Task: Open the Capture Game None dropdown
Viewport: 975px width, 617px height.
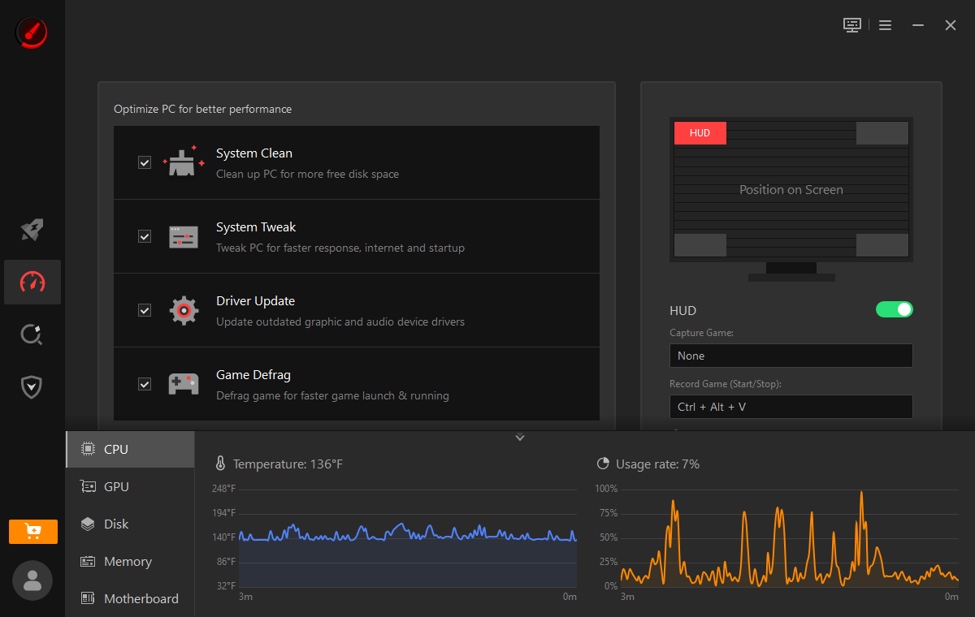Action: pos(791,356)
